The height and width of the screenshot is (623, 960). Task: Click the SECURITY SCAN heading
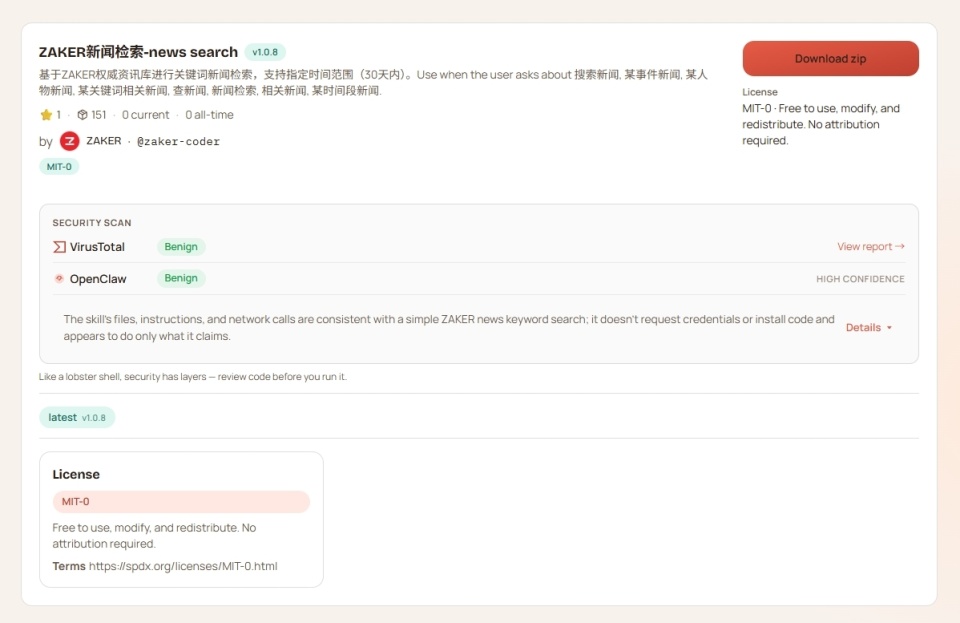coord(92,223)
